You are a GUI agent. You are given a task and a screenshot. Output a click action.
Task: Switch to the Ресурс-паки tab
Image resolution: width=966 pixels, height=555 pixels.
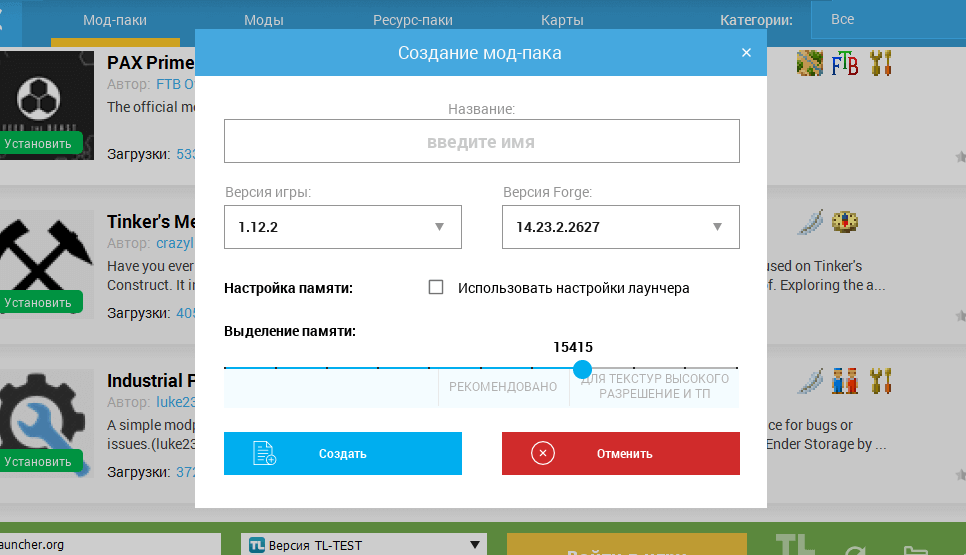(x=413, y=20)
